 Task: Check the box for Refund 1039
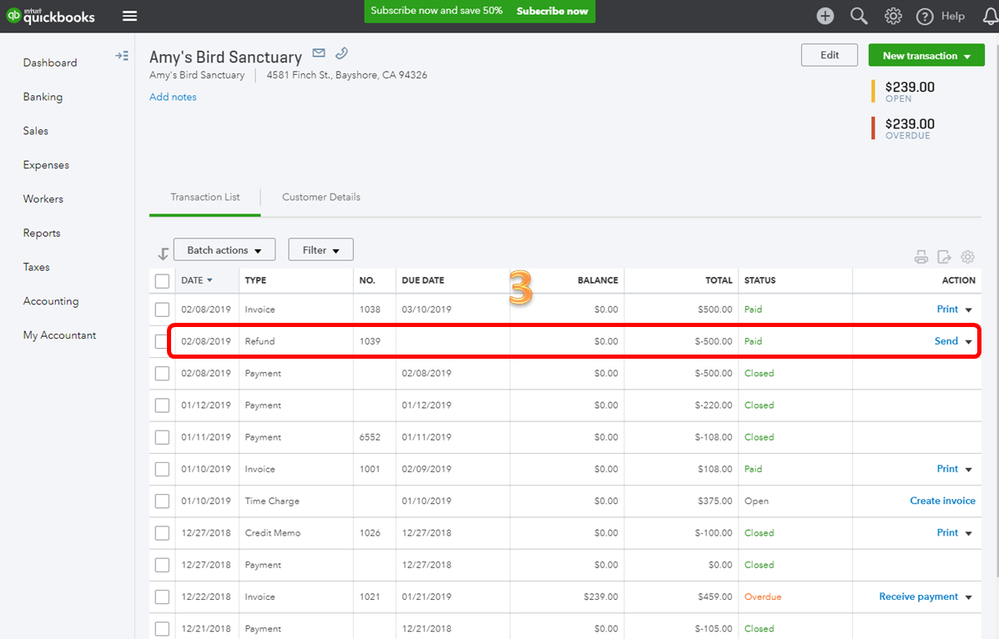(x=161, y=341)
